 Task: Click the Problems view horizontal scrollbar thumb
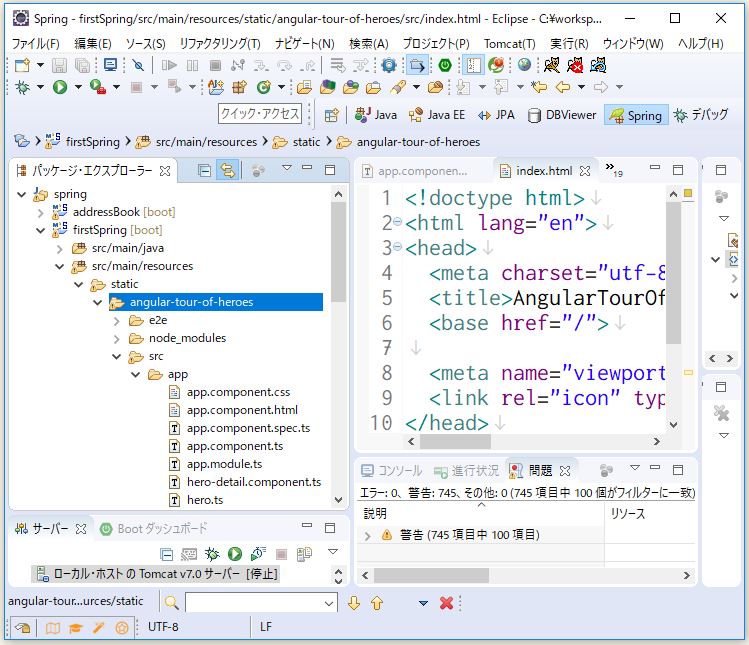(431, 576)
